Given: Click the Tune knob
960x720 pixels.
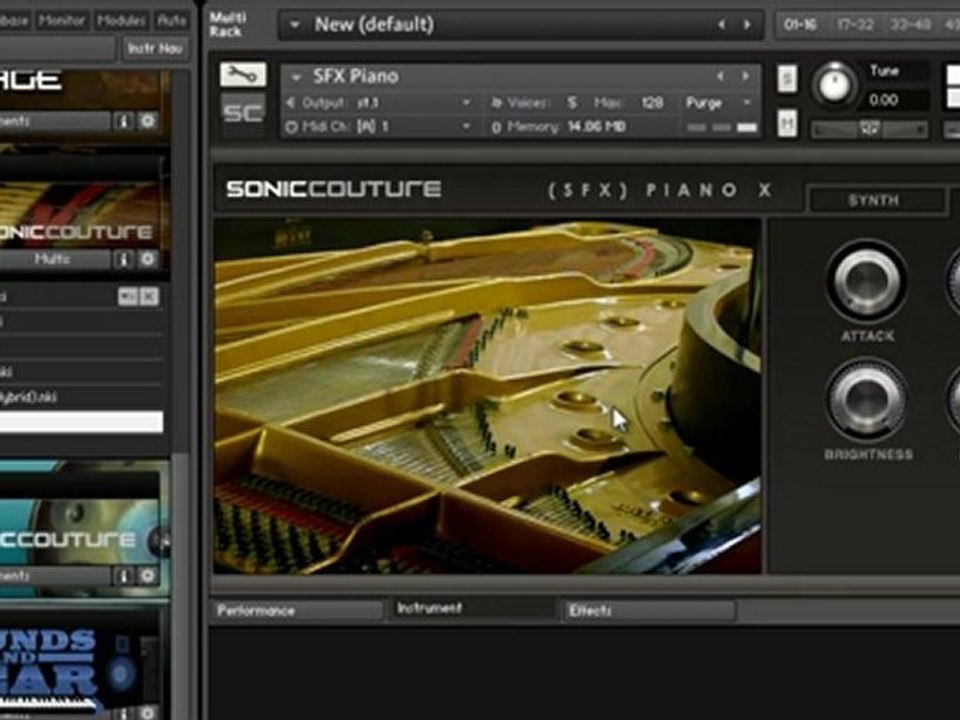Looking at the screenshot, I should [834, 84].
